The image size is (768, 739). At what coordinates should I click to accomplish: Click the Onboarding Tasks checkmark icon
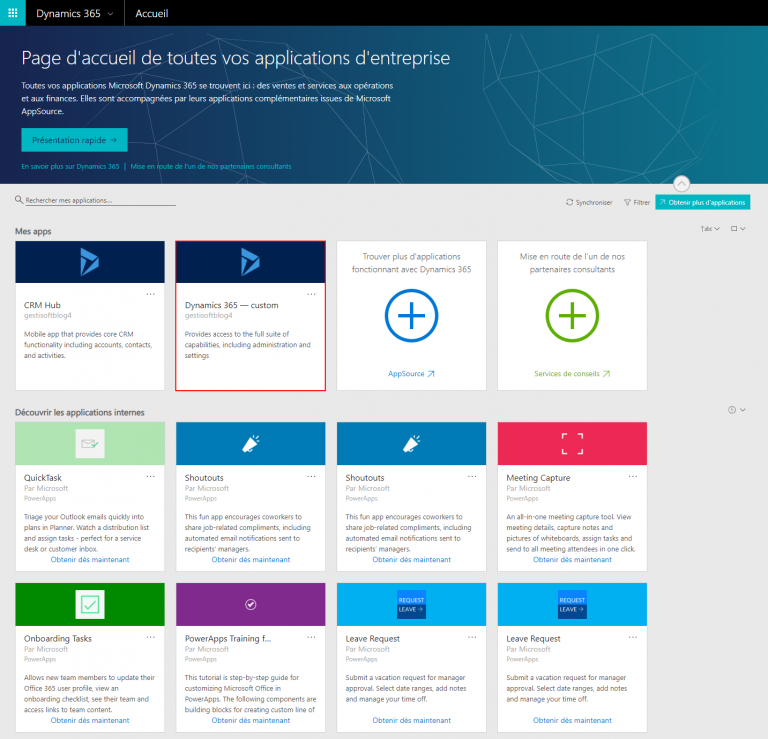[90, 604]
